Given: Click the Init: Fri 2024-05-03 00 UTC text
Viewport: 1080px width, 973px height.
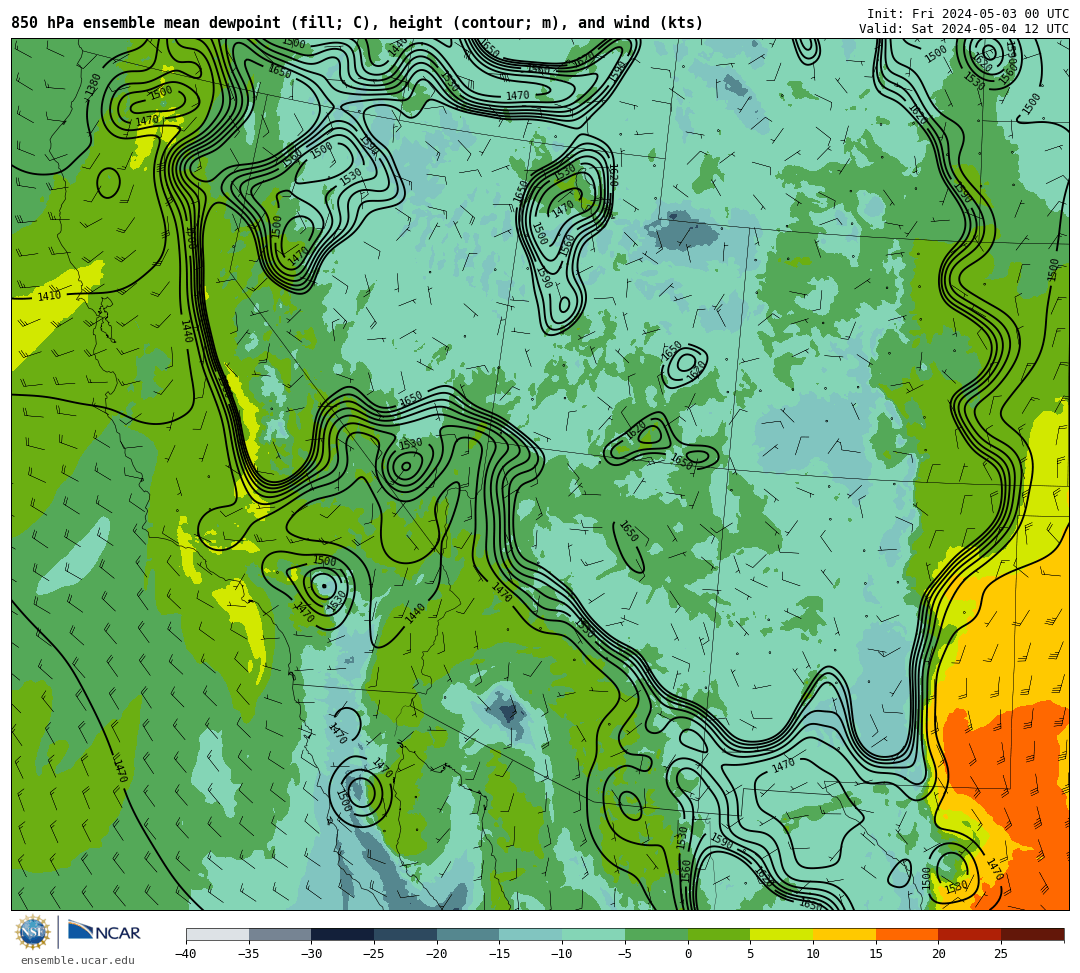Looking at the screenshot, I should (x=968, y=14).
